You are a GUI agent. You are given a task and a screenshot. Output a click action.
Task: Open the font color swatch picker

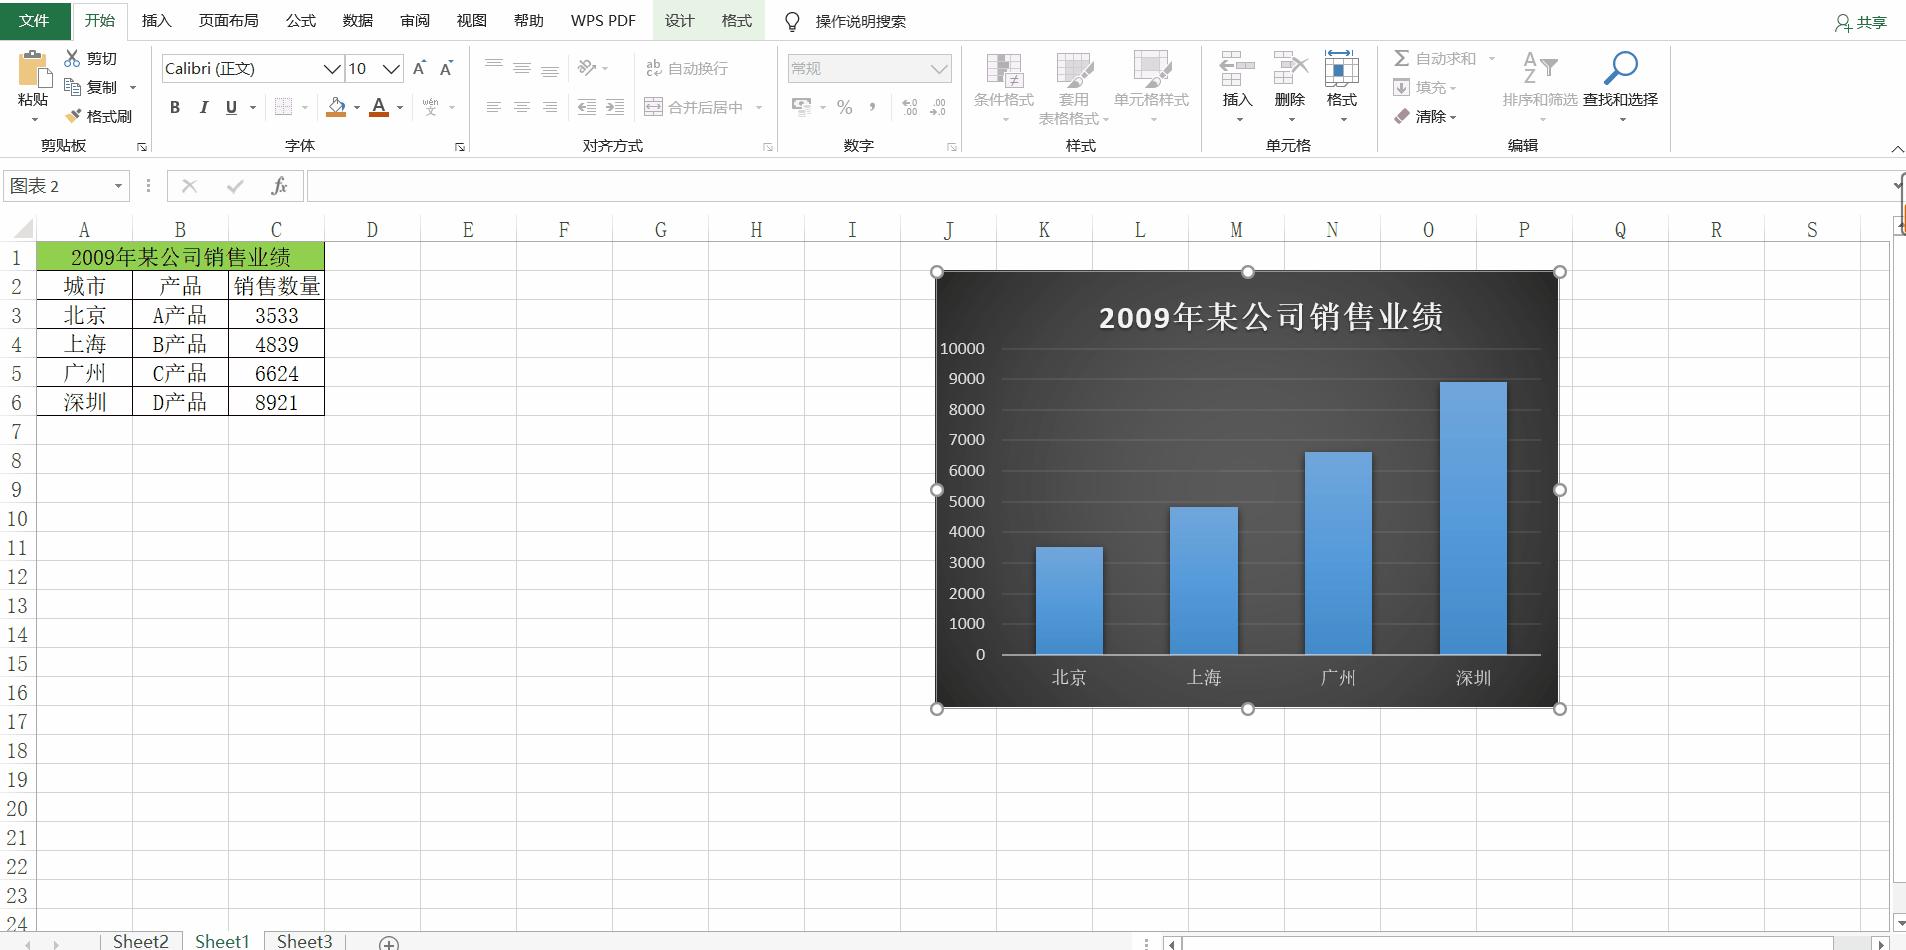(399, 107)
